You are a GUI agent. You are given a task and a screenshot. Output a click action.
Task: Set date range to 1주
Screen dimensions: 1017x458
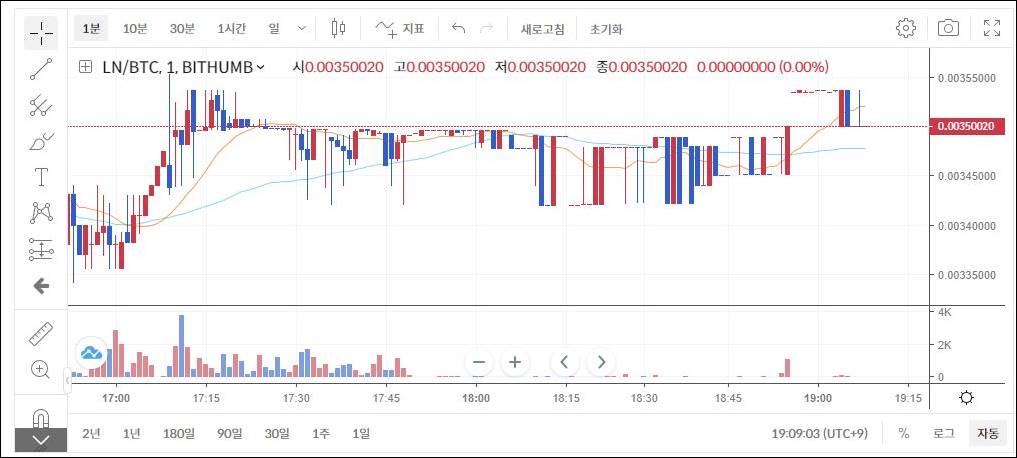pos(320,433)
